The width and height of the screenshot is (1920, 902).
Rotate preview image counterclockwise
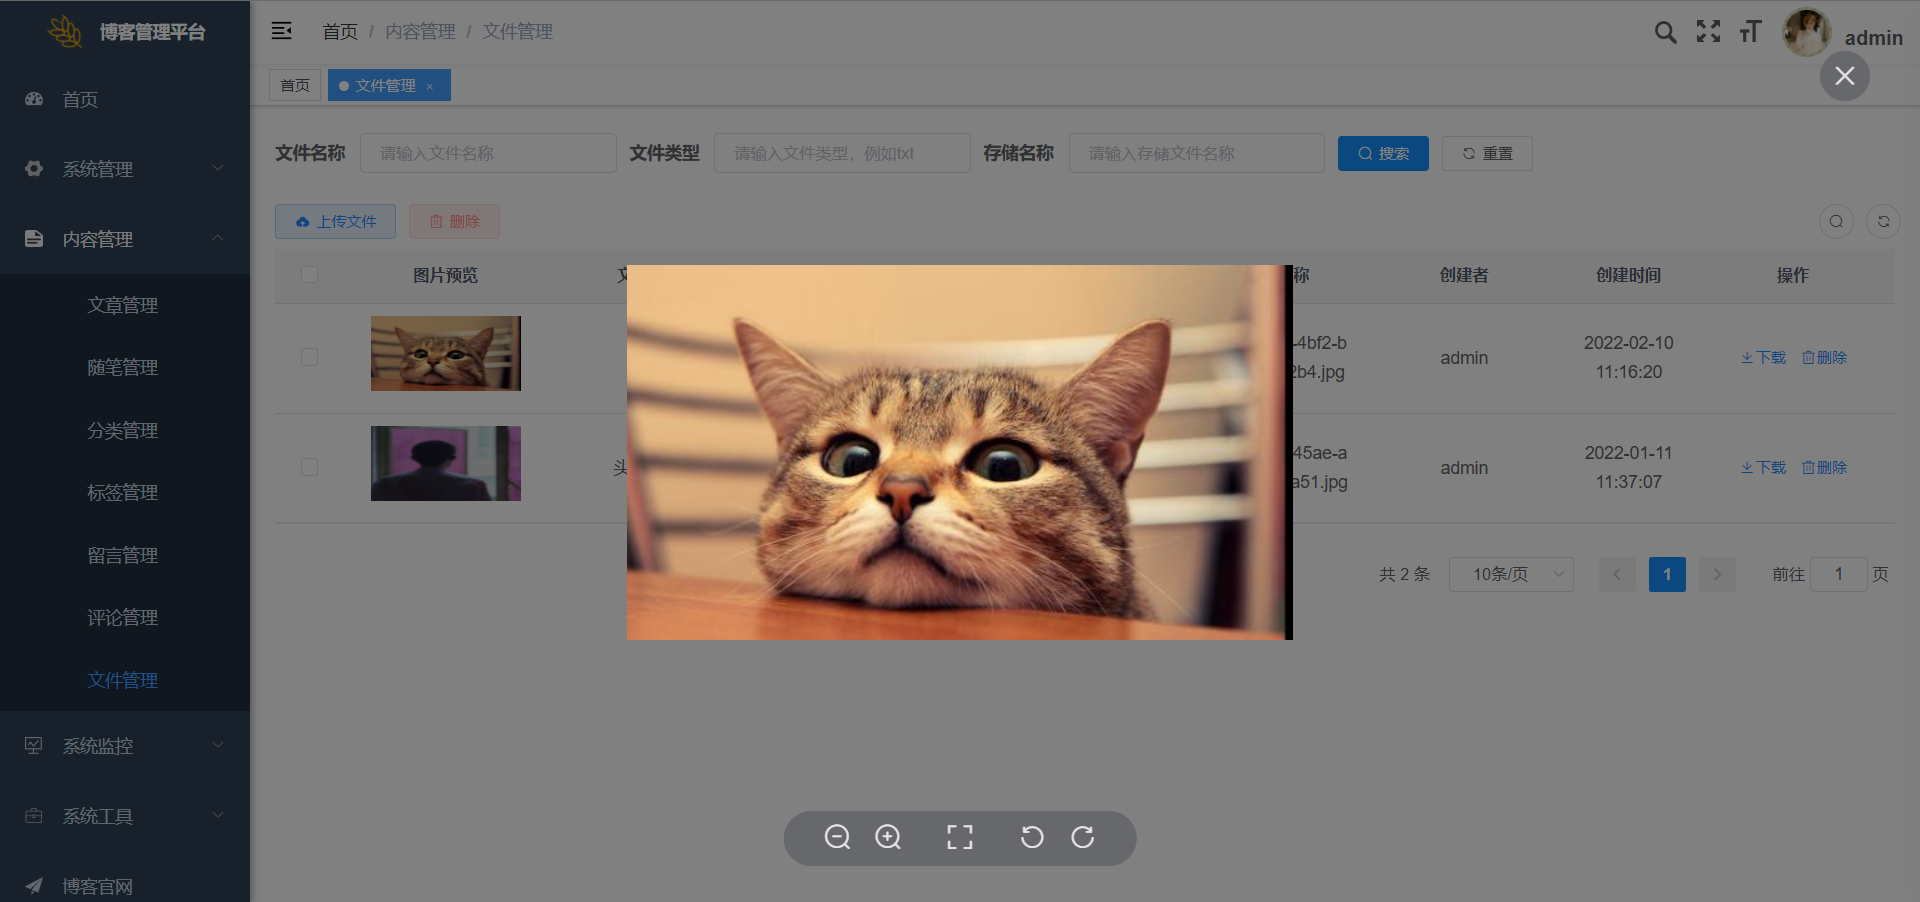(1032, 837)
